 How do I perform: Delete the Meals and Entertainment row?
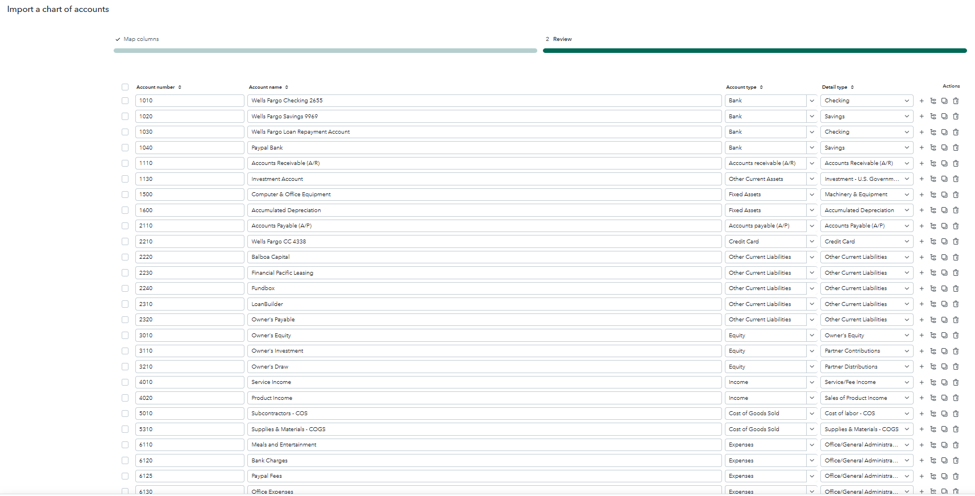tap(956, 445)
